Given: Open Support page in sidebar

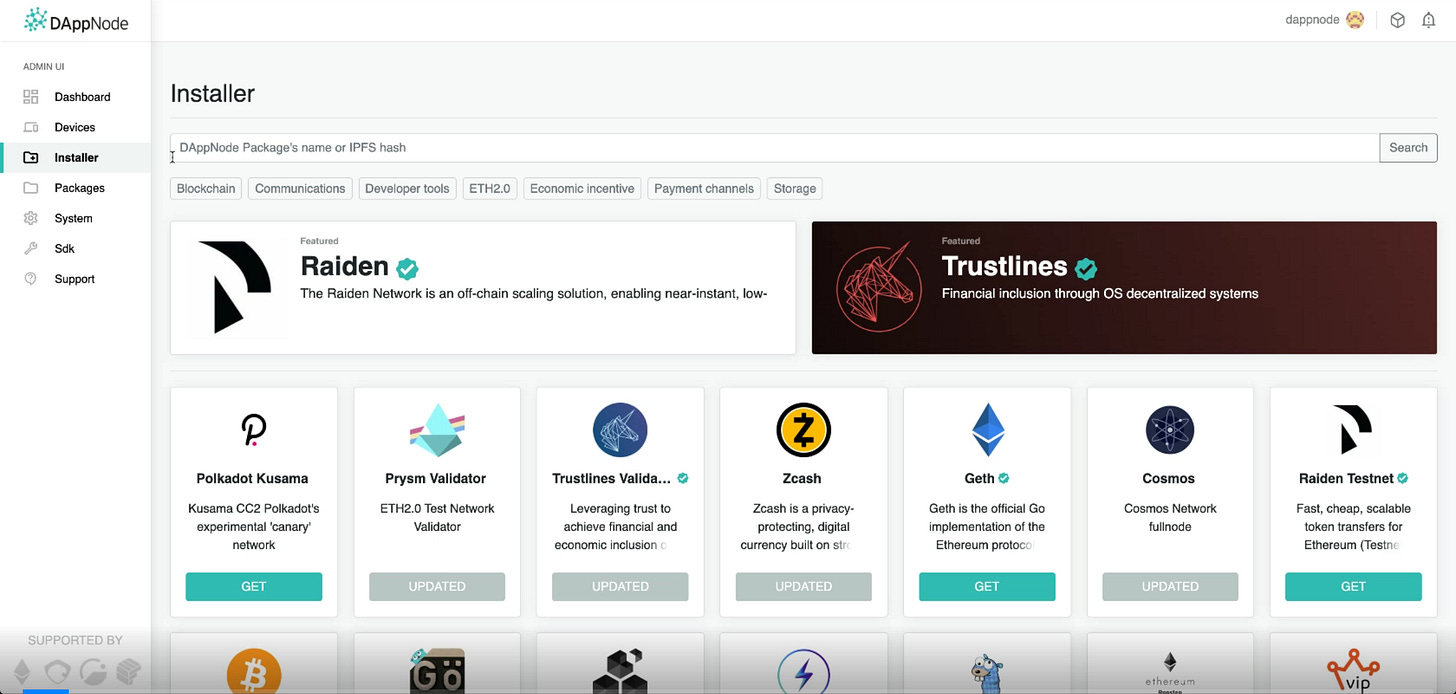Looking at the screenshot, I should click(x=74, y=279).
